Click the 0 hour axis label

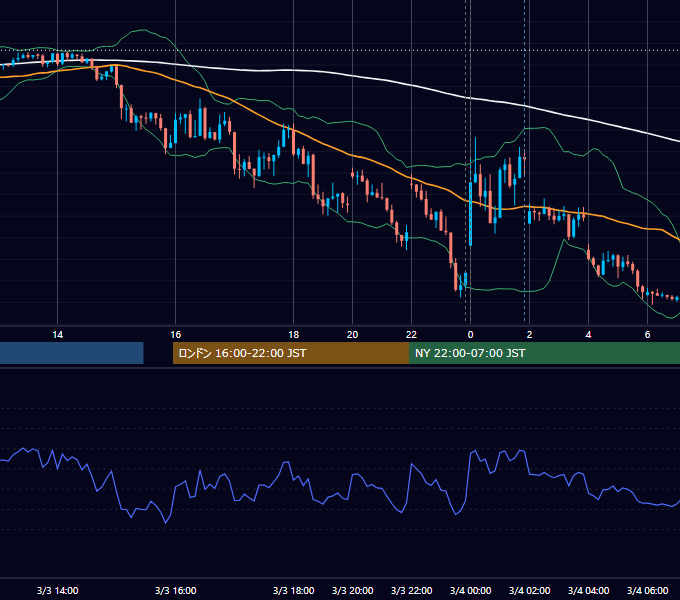point(471,335)
